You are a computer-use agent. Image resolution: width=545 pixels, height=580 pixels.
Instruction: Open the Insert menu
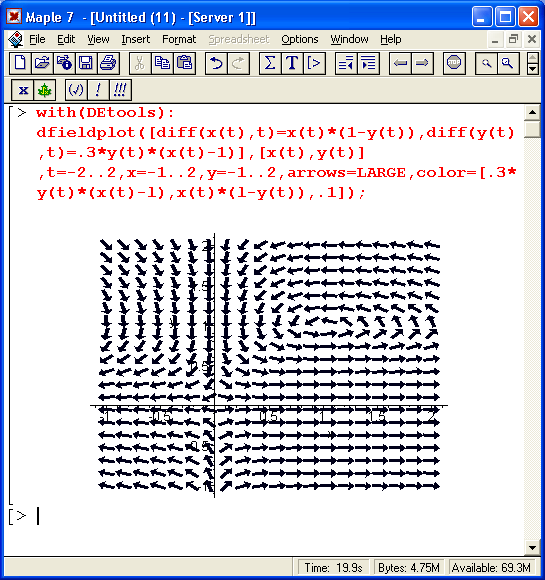point(135,39)
